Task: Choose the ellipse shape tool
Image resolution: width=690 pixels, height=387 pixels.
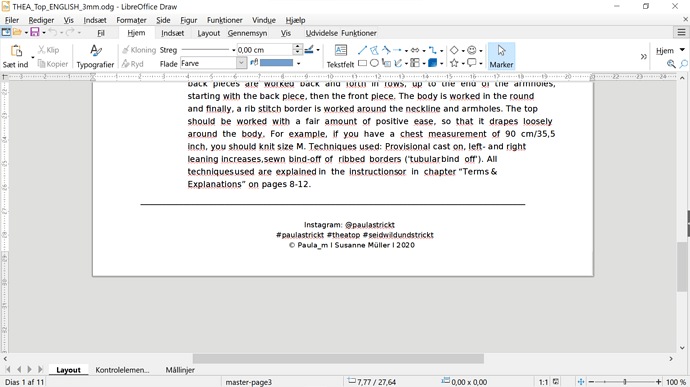Action: point(374,63)
